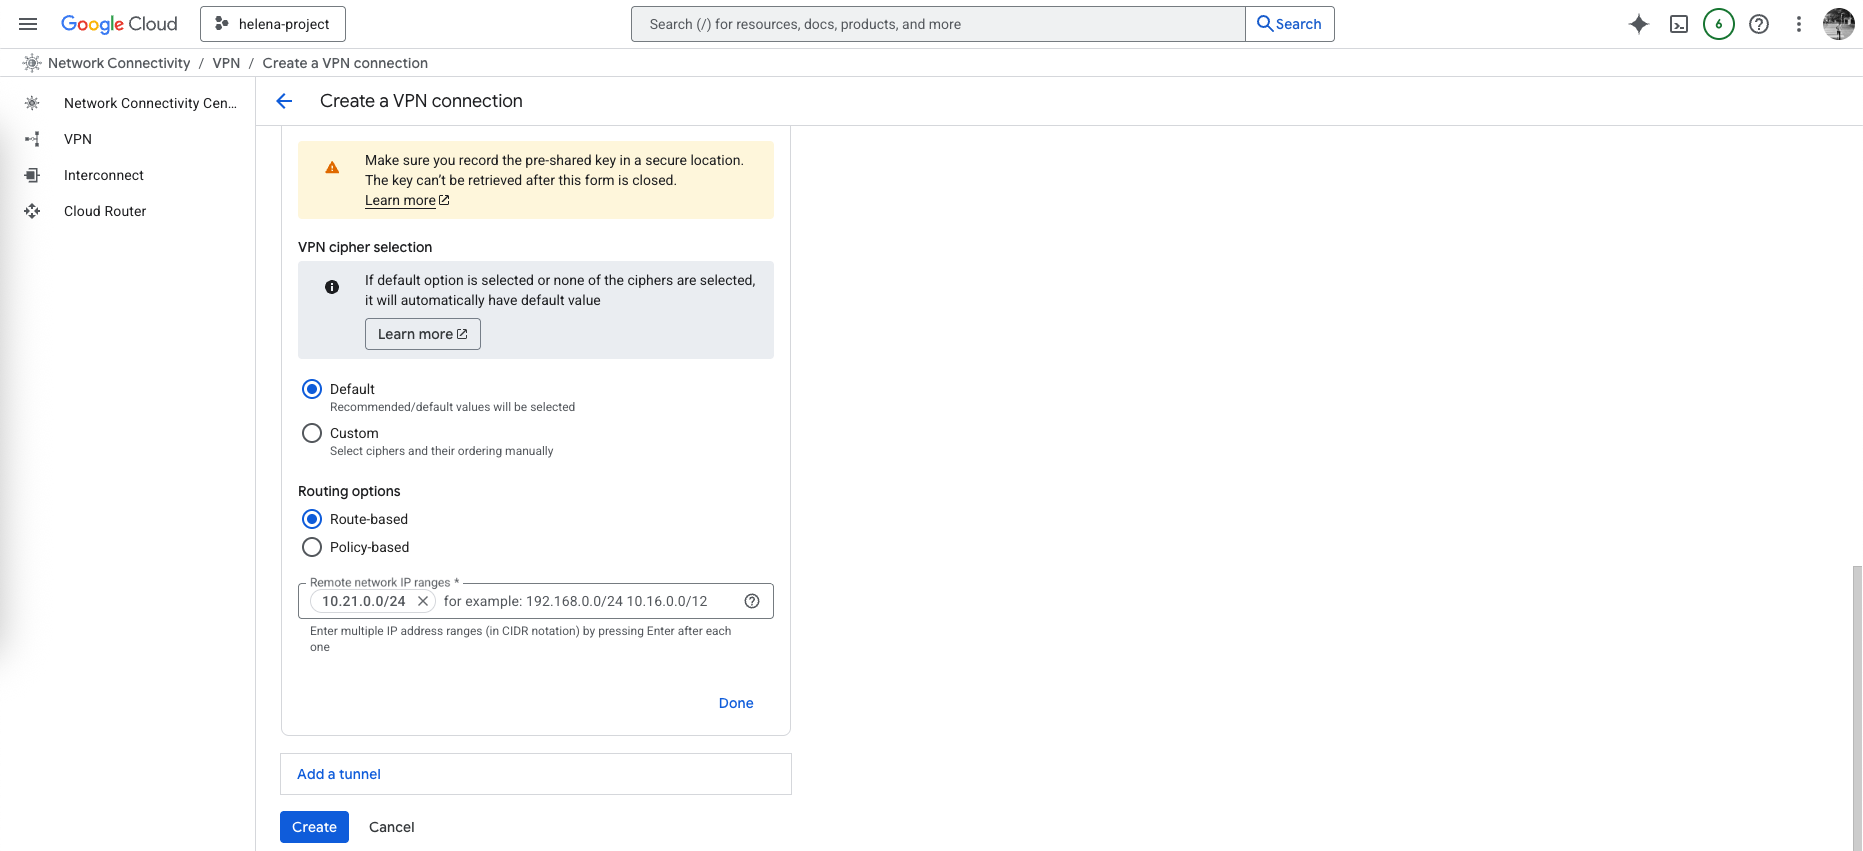This screenshot has width=1863, height=851.
Task: Open the helena-project project picker
Action: (x=273, y=24)
